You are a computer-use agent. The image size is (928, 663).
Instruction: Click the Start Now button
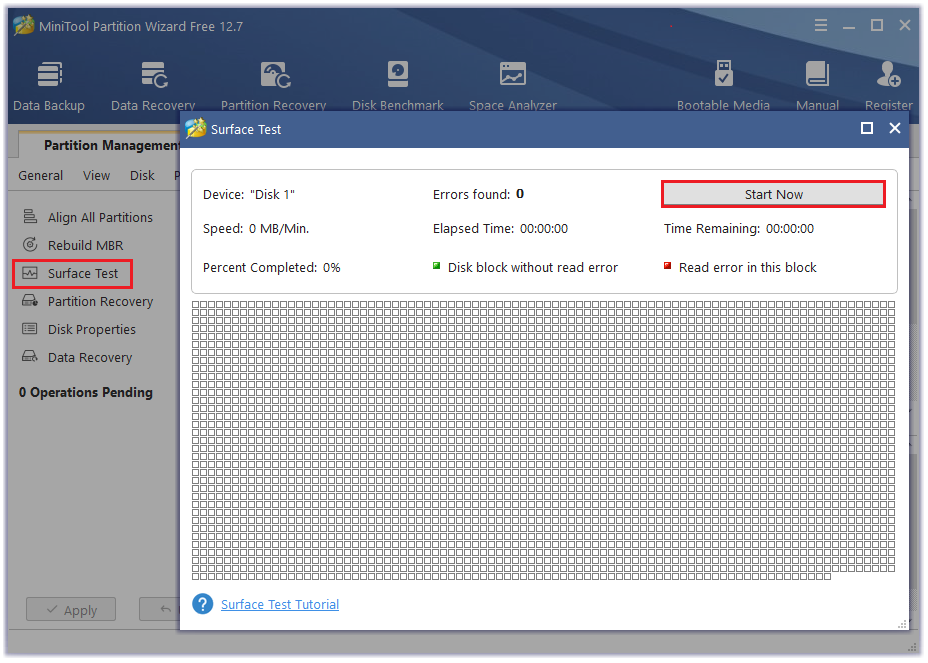tap(773, 194)
